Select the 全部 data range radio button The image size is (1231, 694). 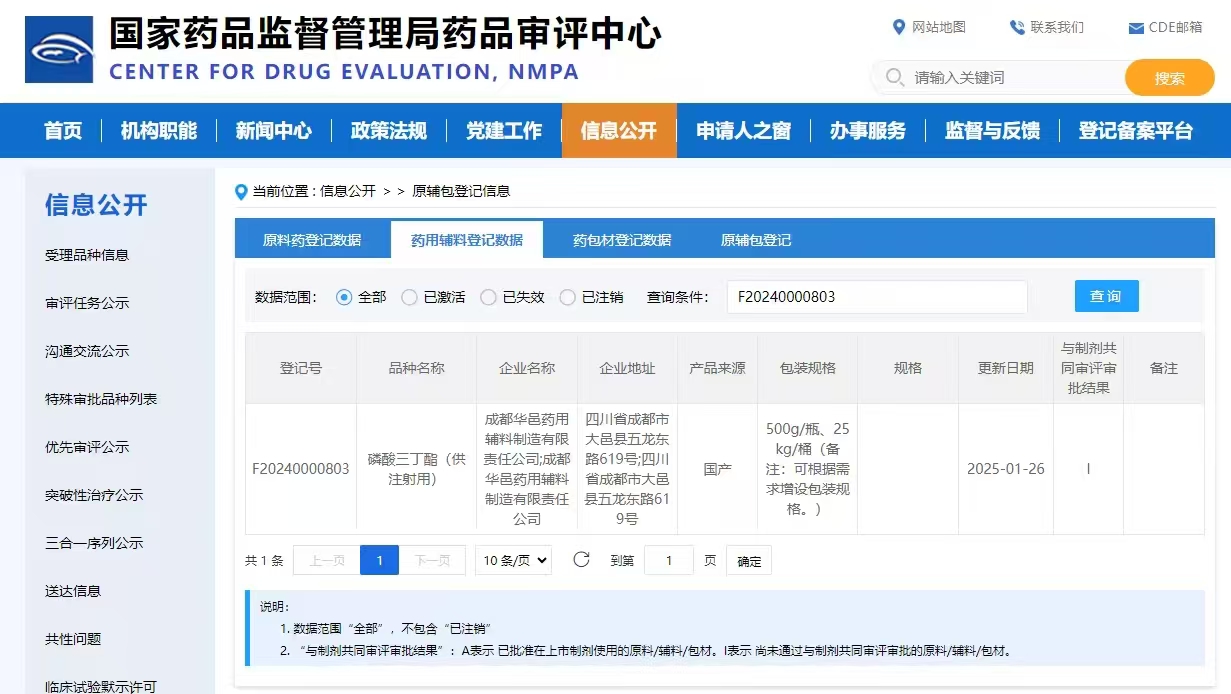[344, 297]
